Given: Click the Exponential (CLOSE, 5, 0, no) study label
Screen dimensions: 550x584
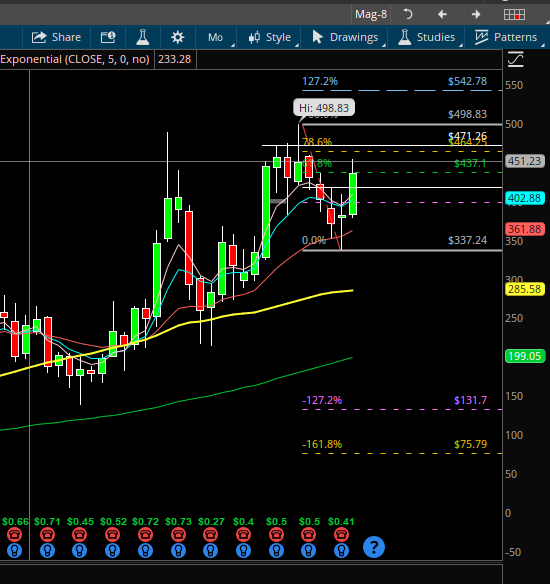Looking at the screenshot, I should click(x=75, y=59).
